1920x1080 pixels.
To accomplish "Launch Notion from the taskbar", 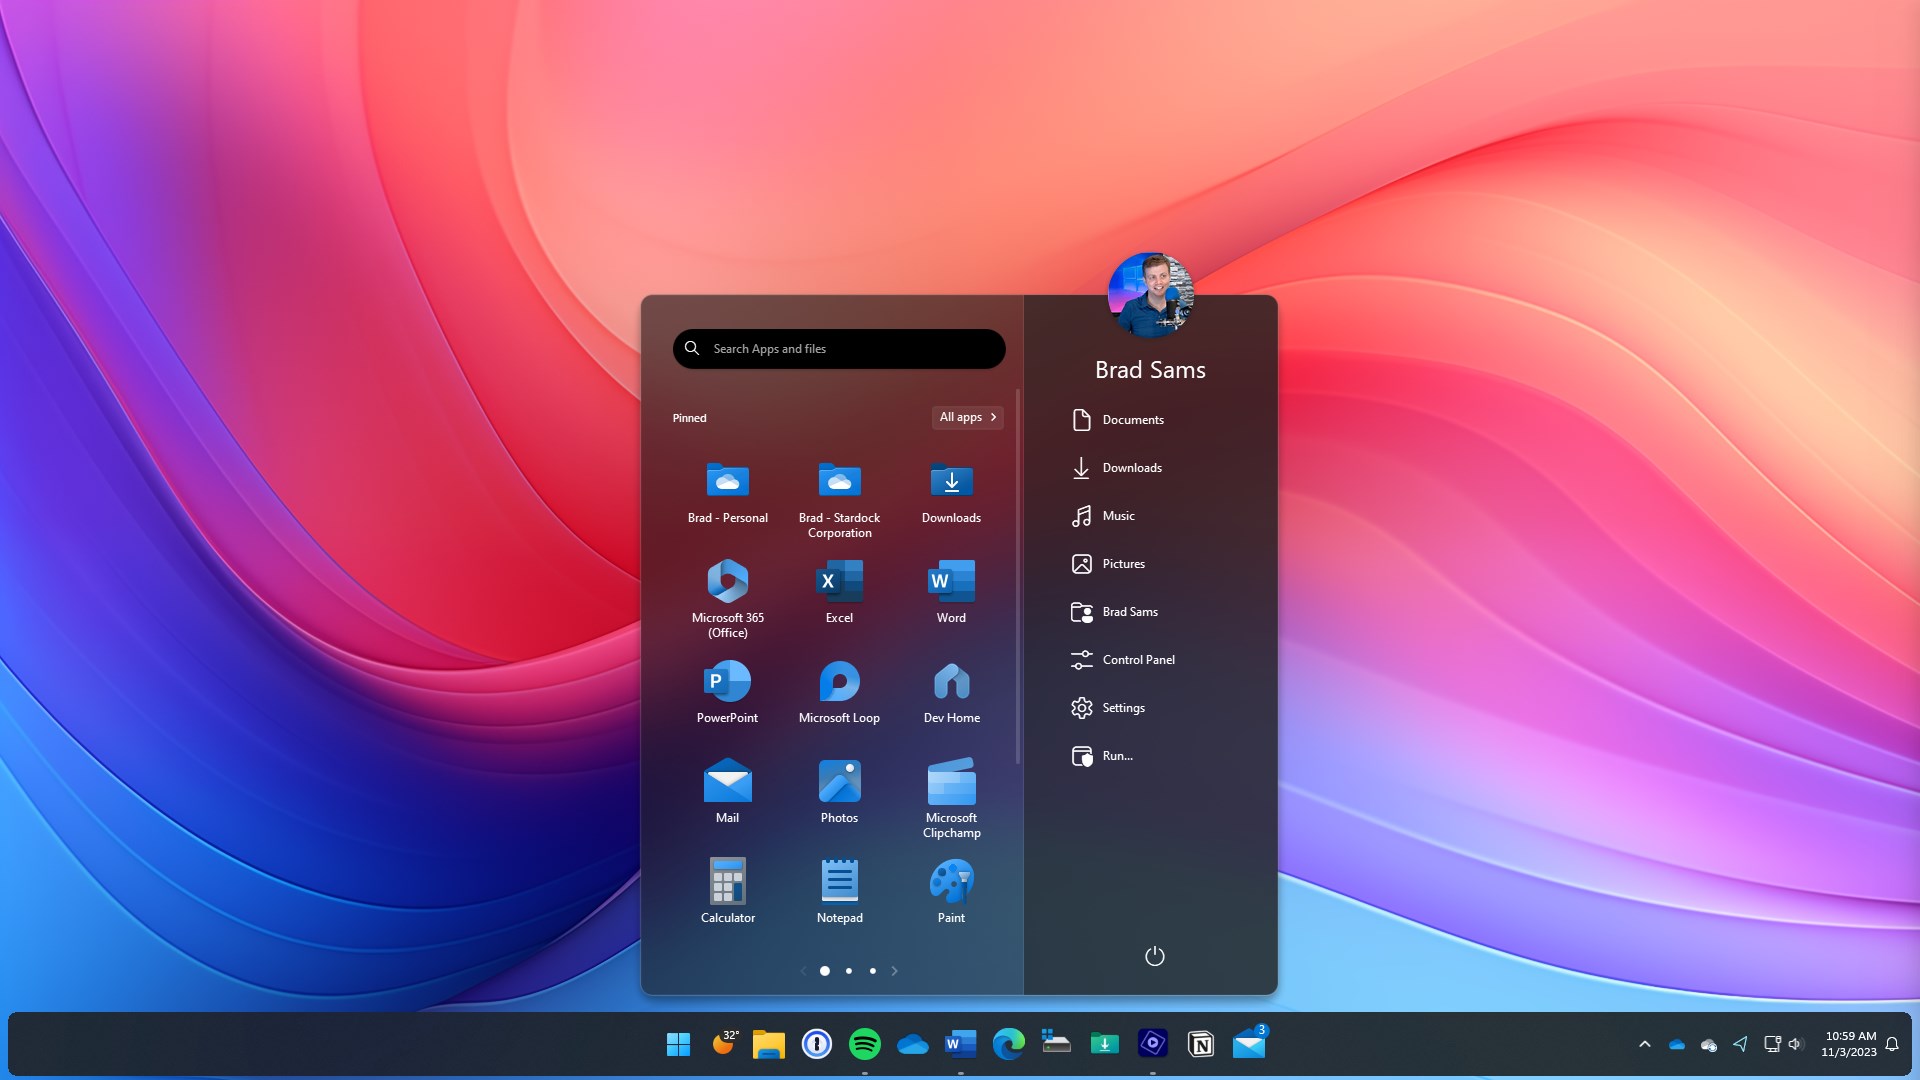I will [1202, 1043].
